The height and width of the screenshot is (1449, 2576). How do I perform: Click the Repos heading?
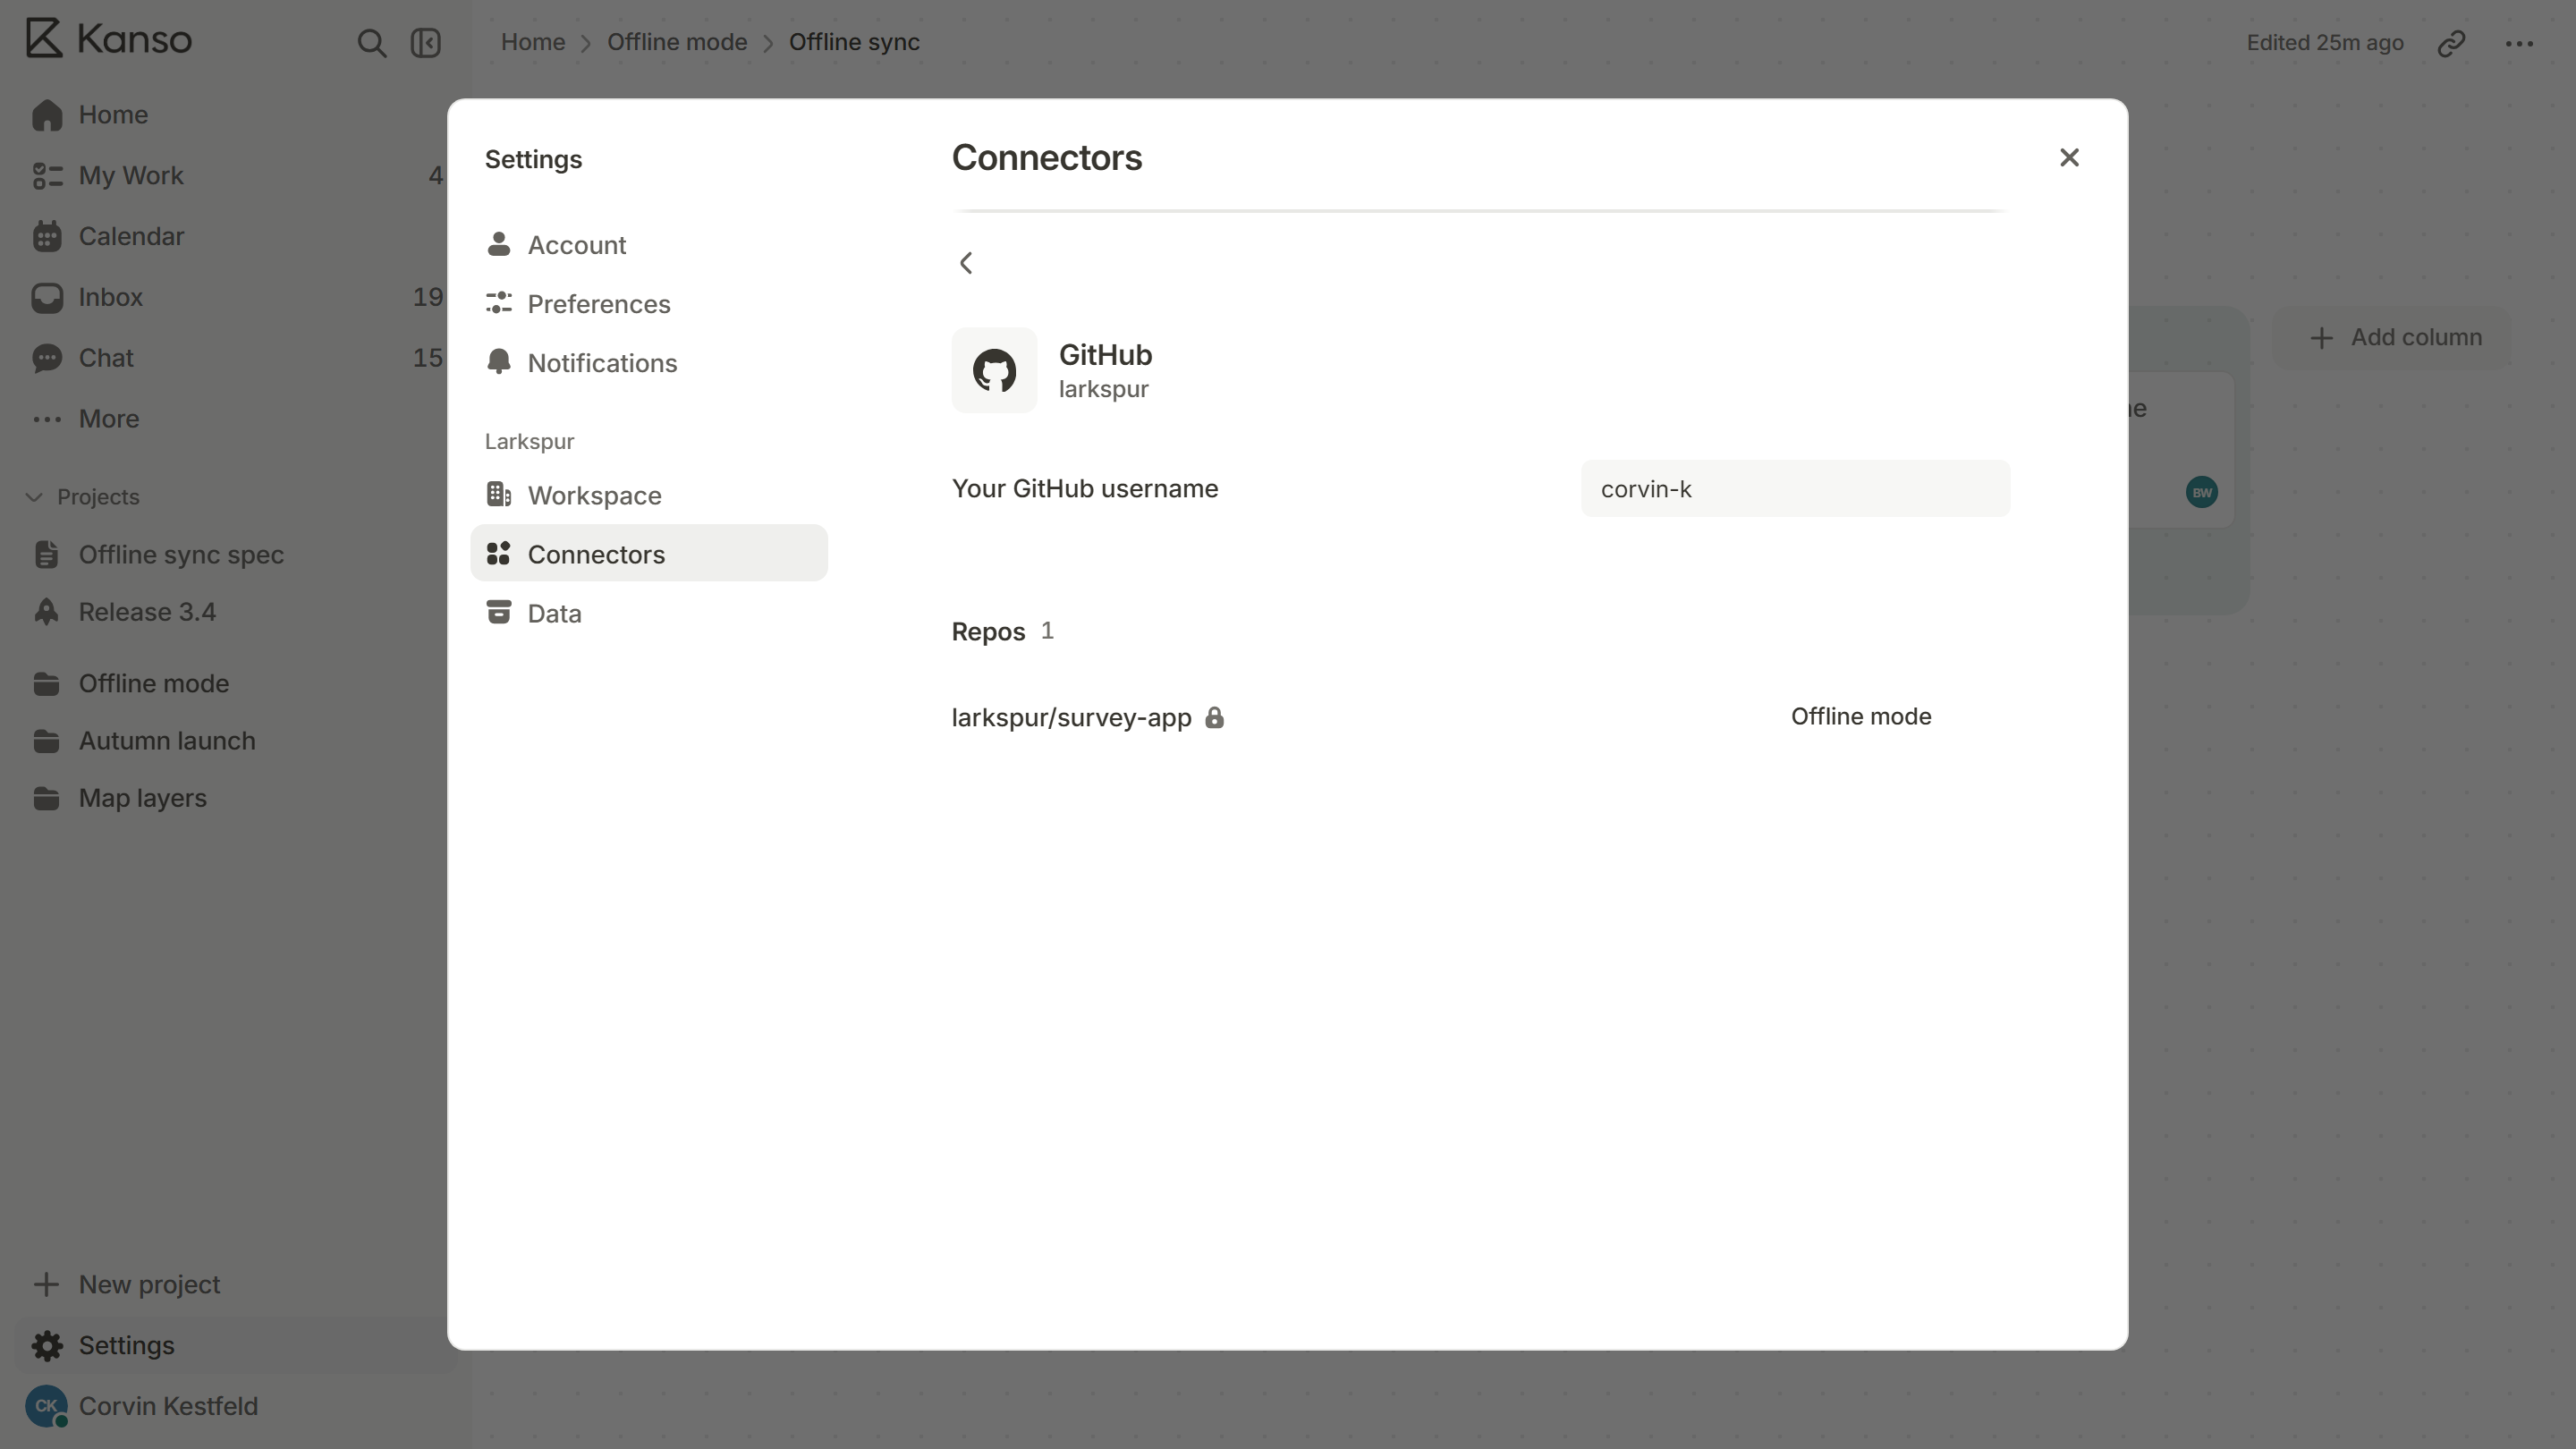pos(988,632)
